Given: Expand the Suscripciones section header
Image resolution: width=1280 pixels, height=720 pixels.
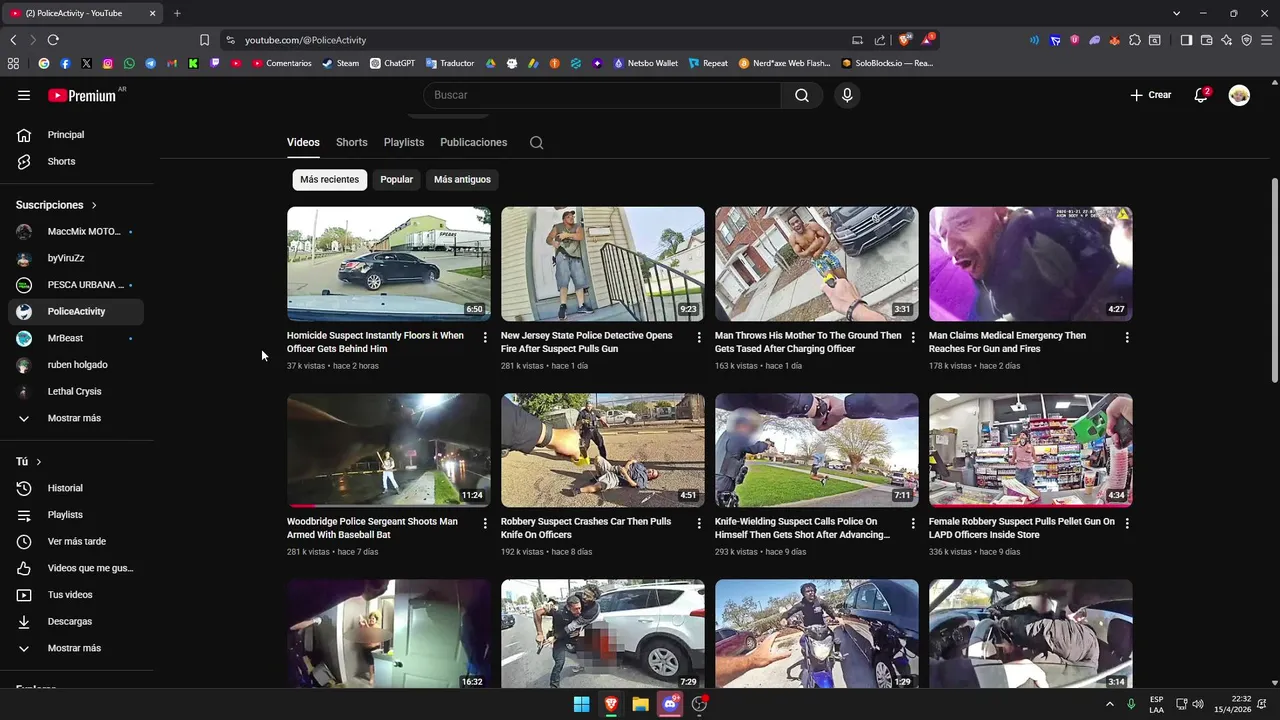Looking at the screenshot, I should pos(57,205).
